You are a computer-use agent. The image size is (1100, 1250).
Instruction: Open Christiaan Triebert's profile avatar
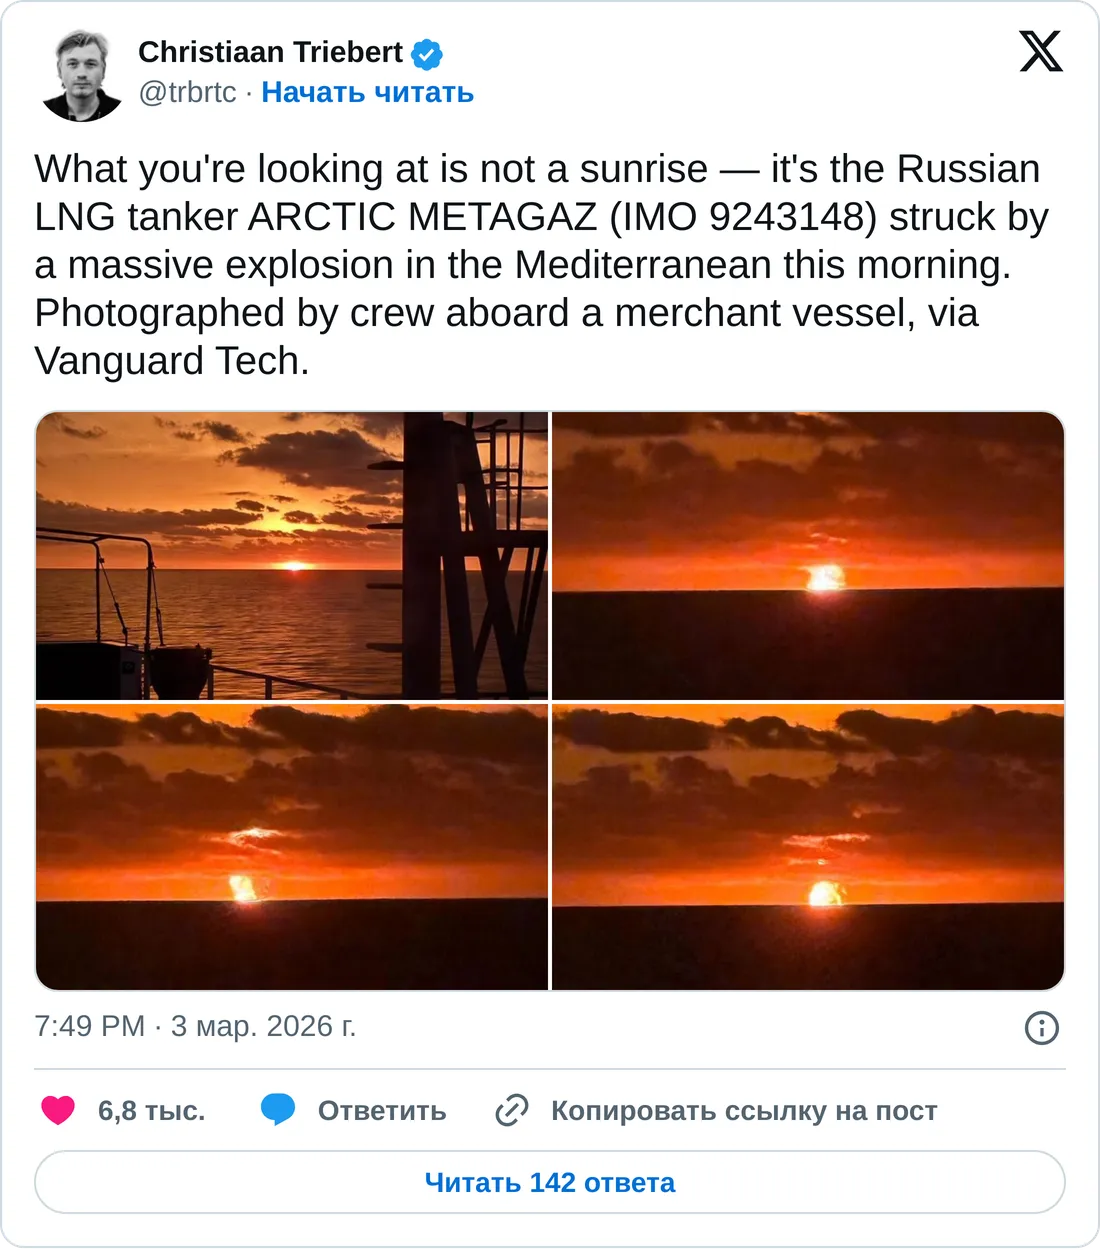[82, 76]
